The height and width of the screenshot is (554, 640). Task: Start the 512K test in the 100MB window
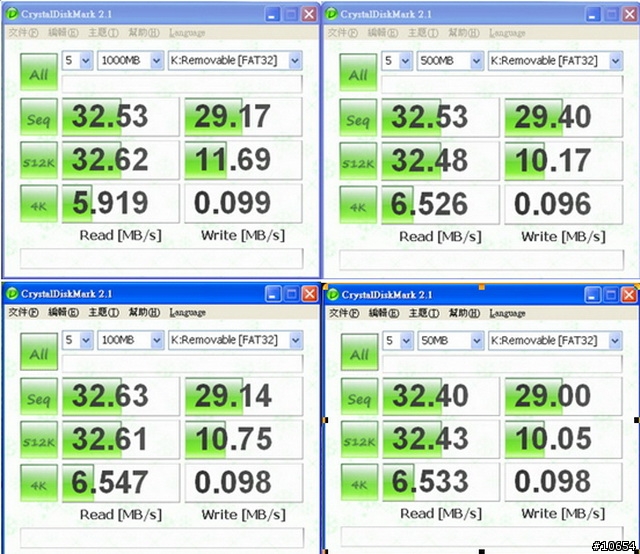click(x=39, y=440)
